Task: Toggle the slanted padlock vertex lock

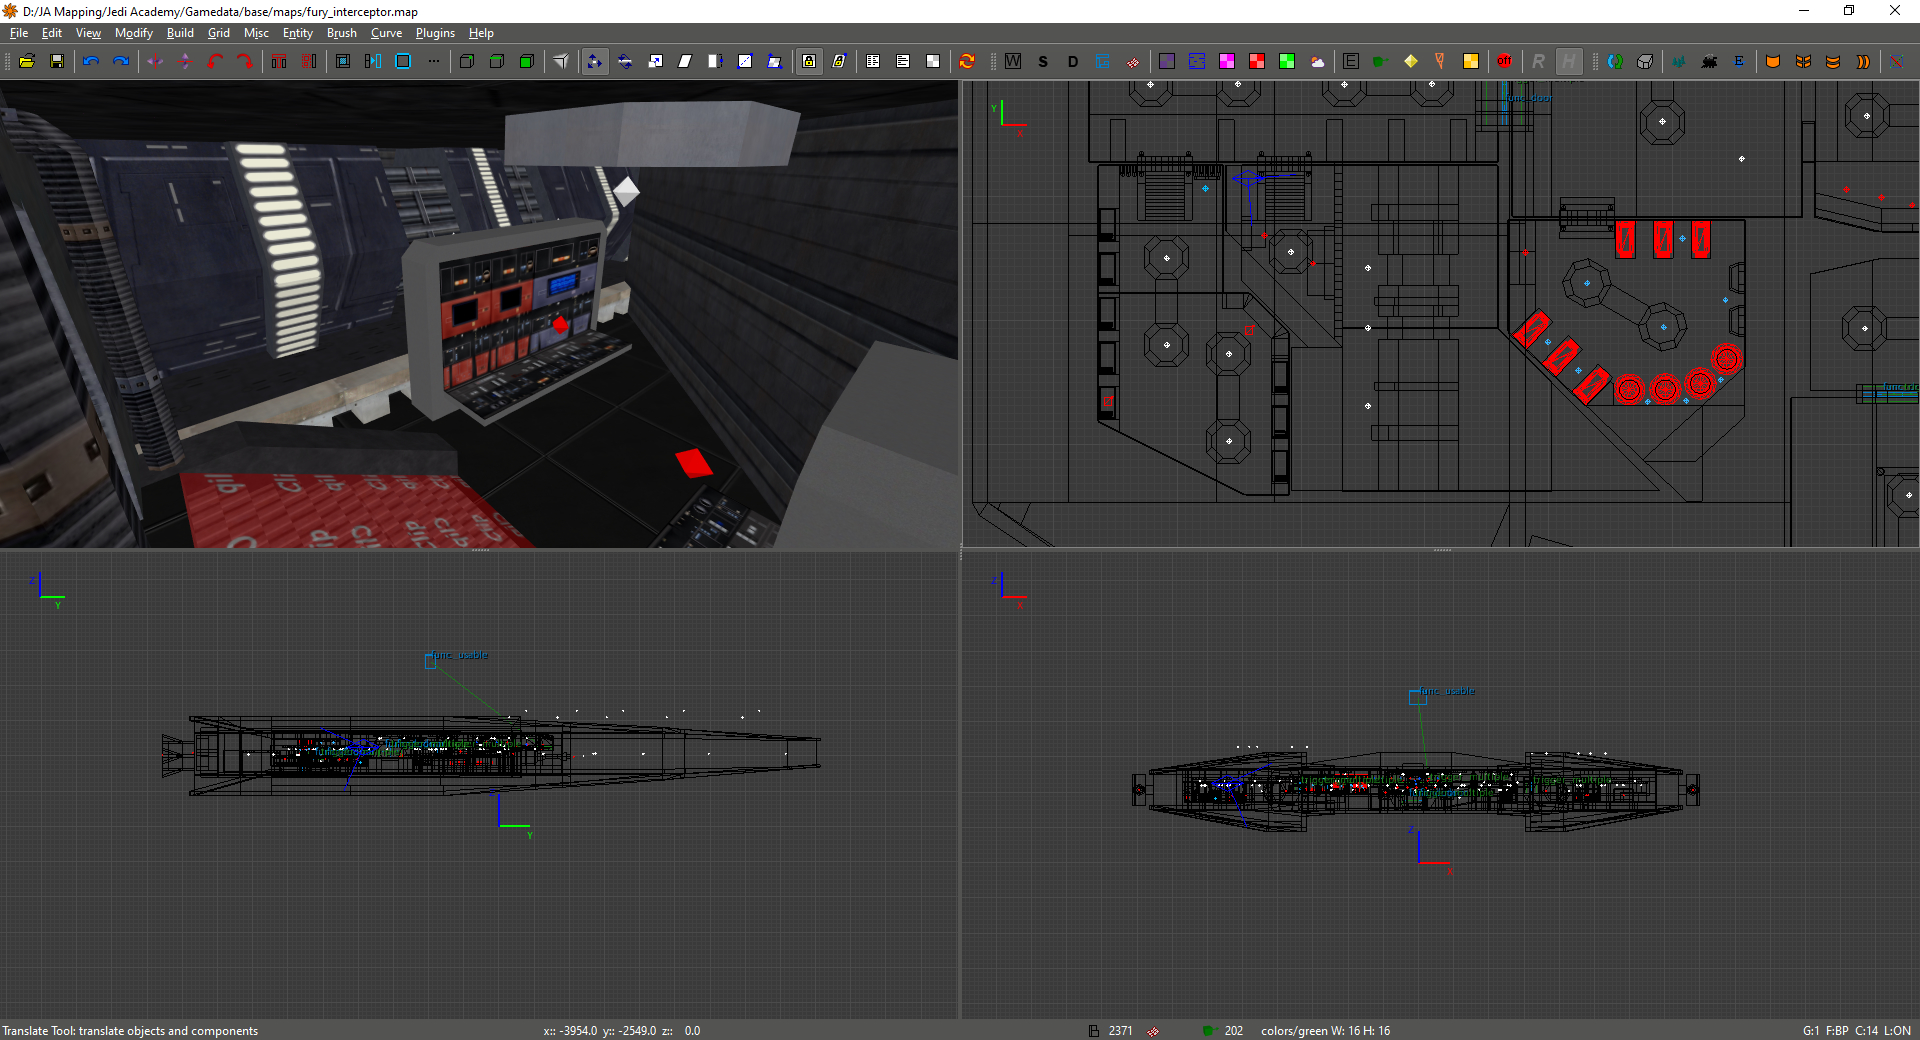Action: pyautogui.click(x=839, y=61)
